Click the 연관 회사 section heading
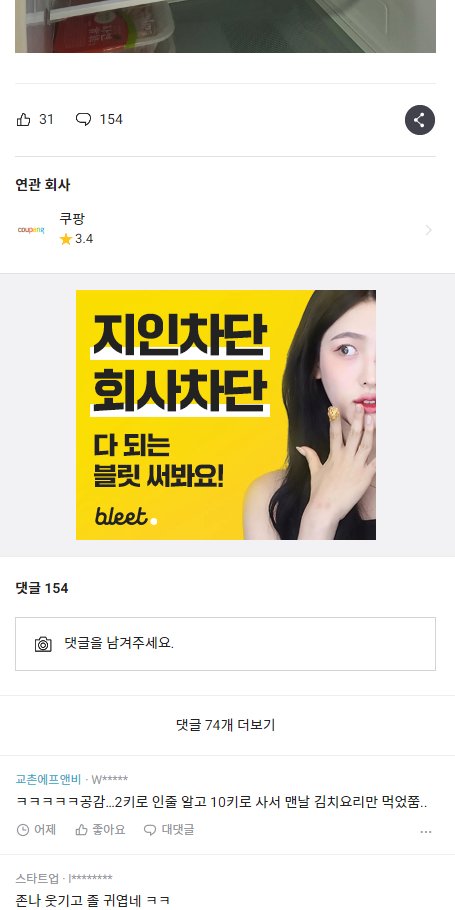455x910 pixels. [43, 185]
